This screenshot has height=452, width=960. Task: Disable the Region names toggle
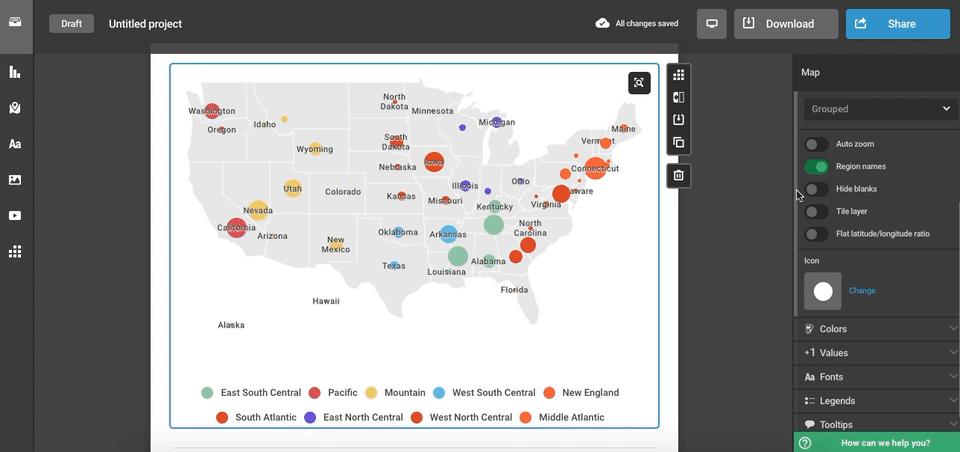tap(816, 167)
